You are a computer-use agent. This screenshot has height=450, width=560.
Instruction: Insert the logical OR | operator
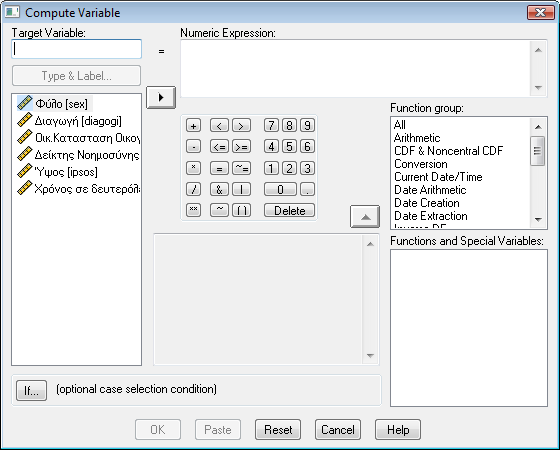(x=241, y=189)
